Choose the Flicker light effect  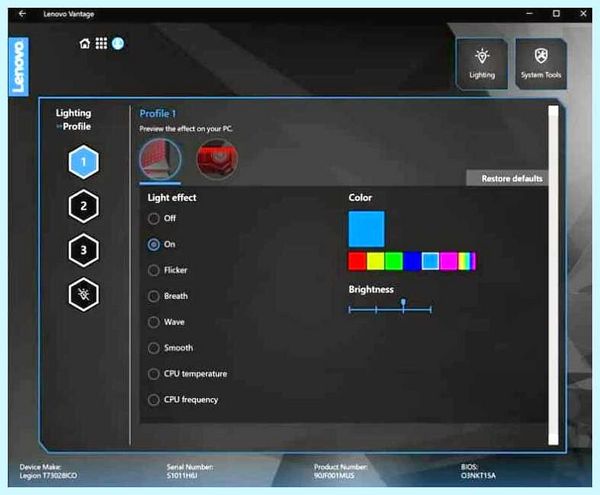pyautogui.click(x=168, y=270)
